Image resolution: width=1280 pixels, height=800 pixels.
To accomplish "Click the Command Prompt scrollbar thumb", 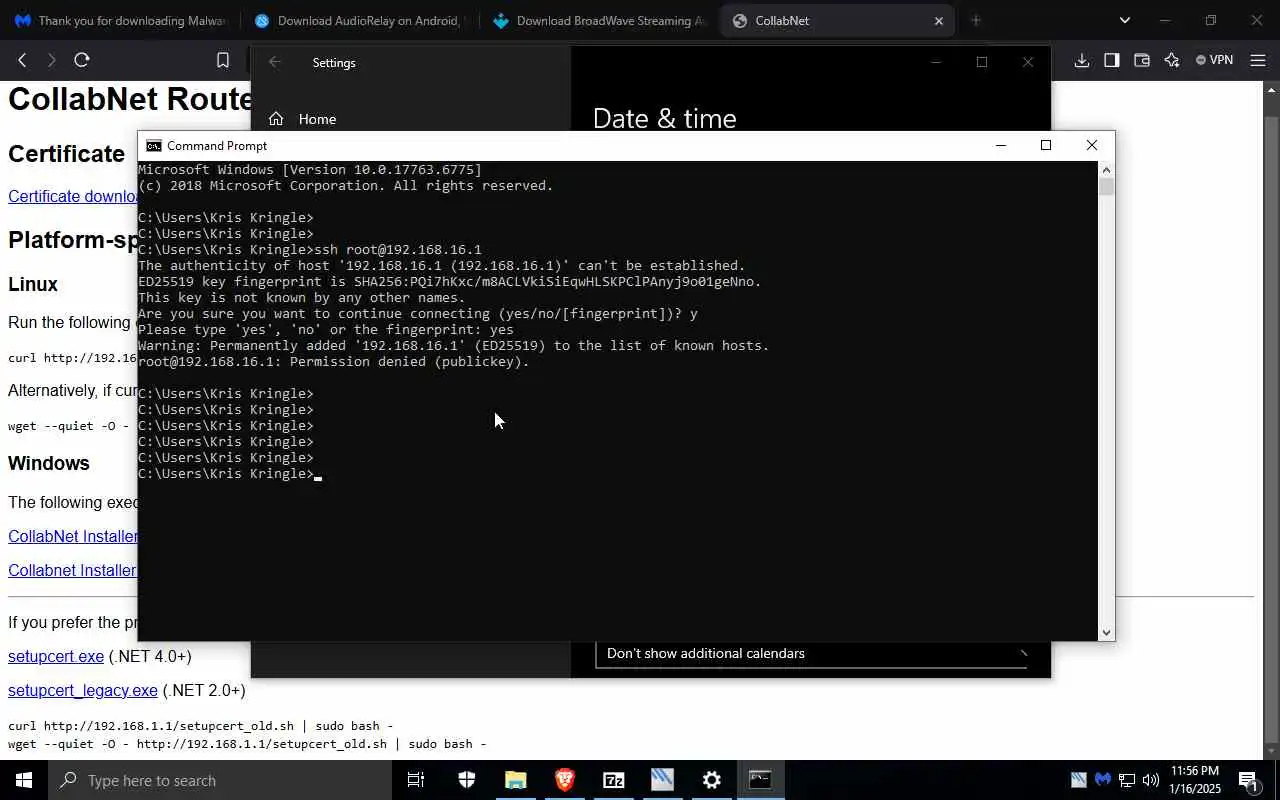I will (1106, 186).
